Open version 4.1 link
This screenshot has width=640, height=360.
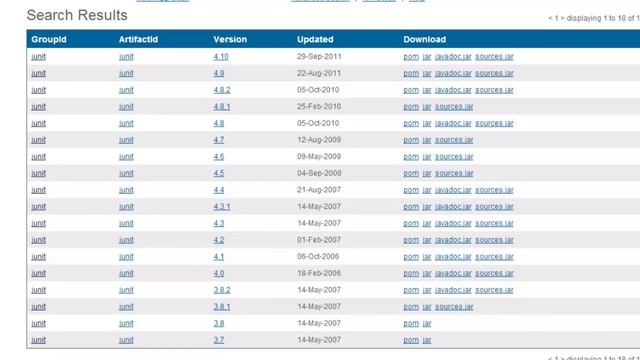(x=219, y=257)
